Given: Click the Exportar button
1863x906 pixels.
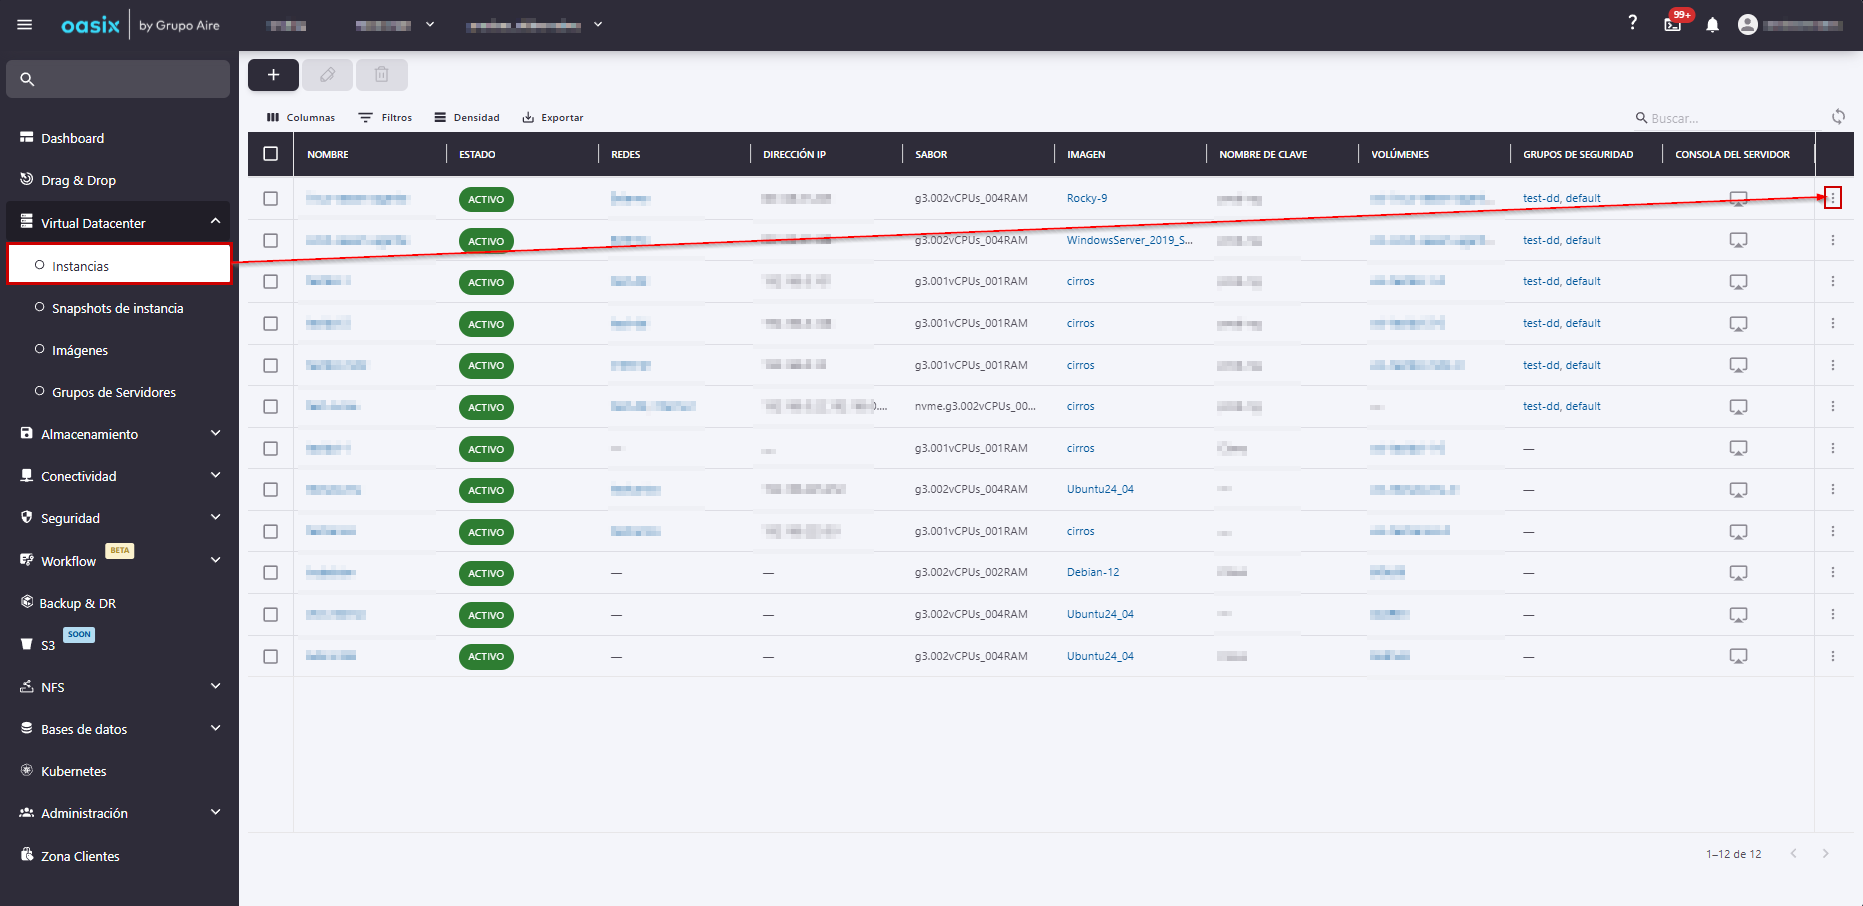Looking at the screenshot, I should tap(553, 118).
